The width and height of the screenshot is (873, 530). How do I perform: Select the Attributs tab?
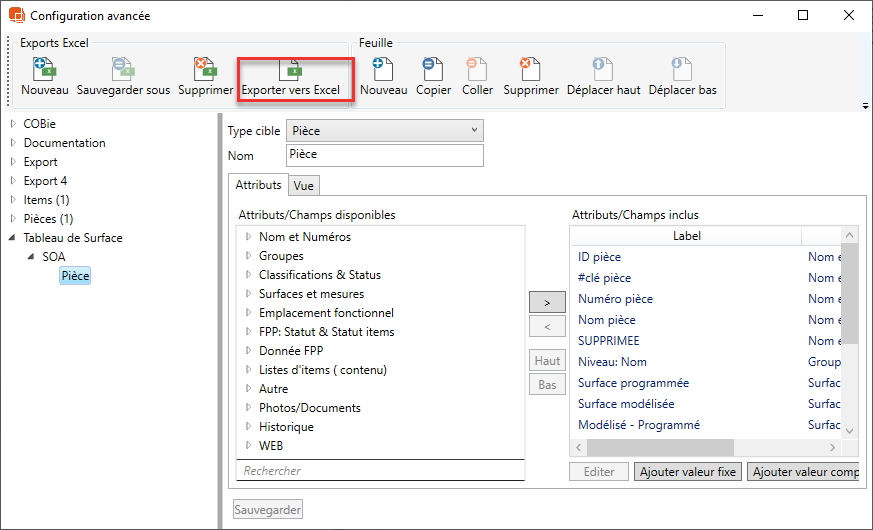pyautogui.click(x=257, y=185)
